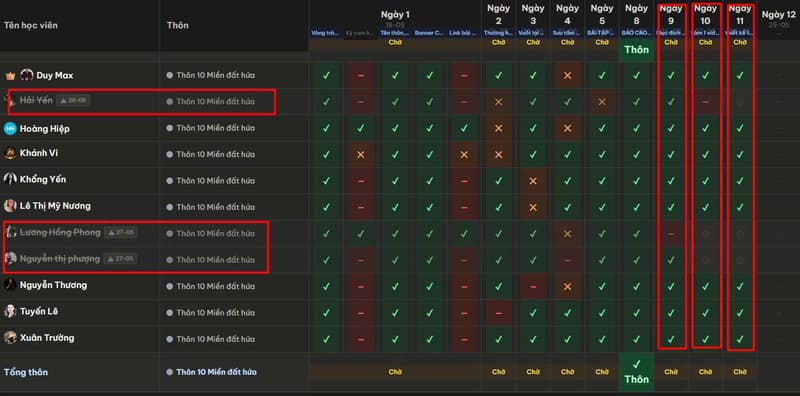Image resolution: width=800 pixels, height=396 pixels.
Task: Select the Ngày 1 column header
Action: [x=395, y=15]
